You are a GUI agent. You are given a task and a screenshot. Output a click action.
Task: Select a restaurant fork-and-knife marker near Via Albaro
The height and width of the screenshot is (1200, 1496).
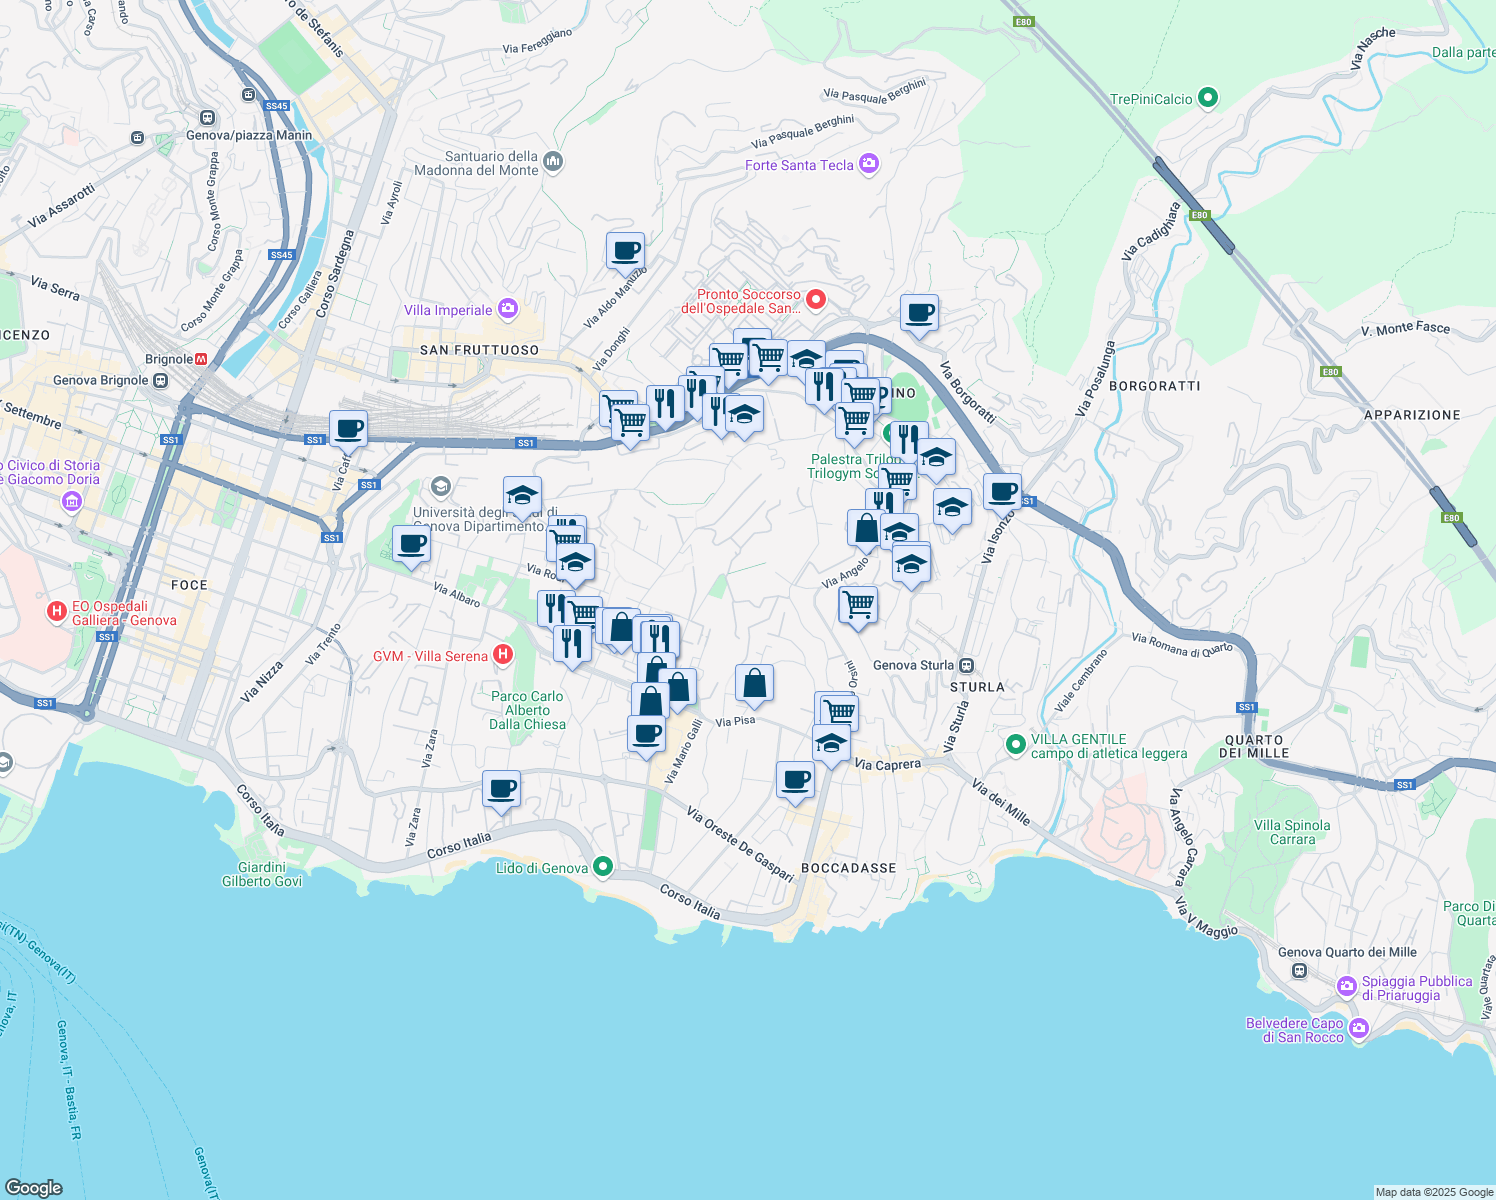551,606
